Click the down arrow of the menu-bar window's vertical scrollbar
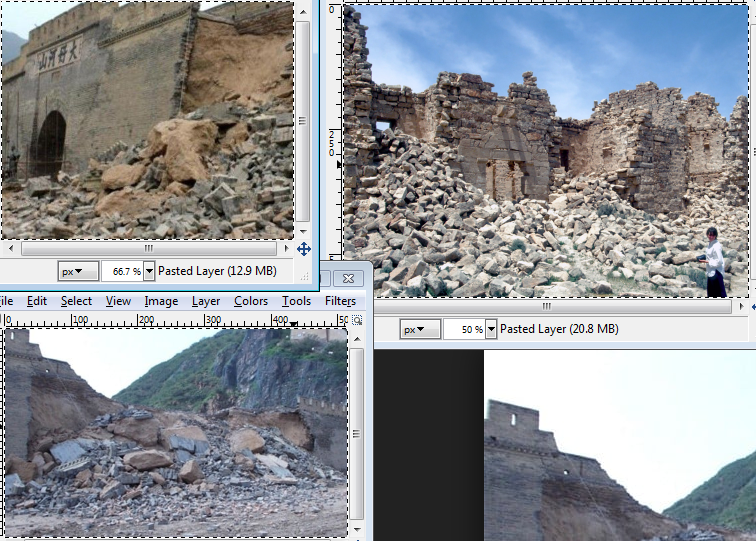Viewport: 756px width, 541px height. (x=357, y=529)
